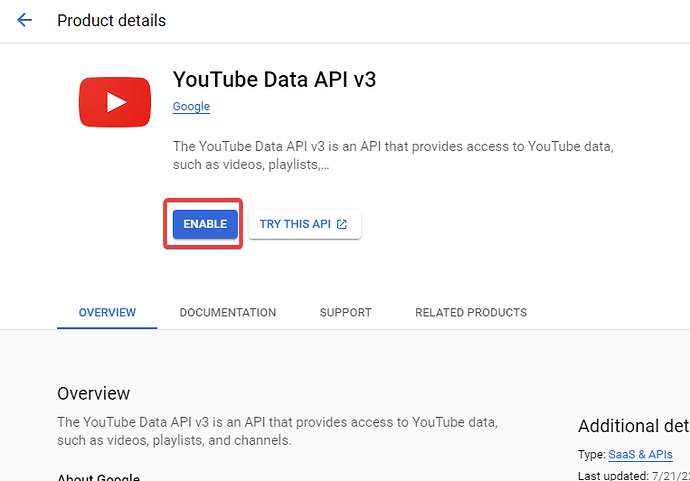The width and height of the screenshot is (690, 481).
Task: Open the SaaS & APIs type link
Action: pos(640,455)
